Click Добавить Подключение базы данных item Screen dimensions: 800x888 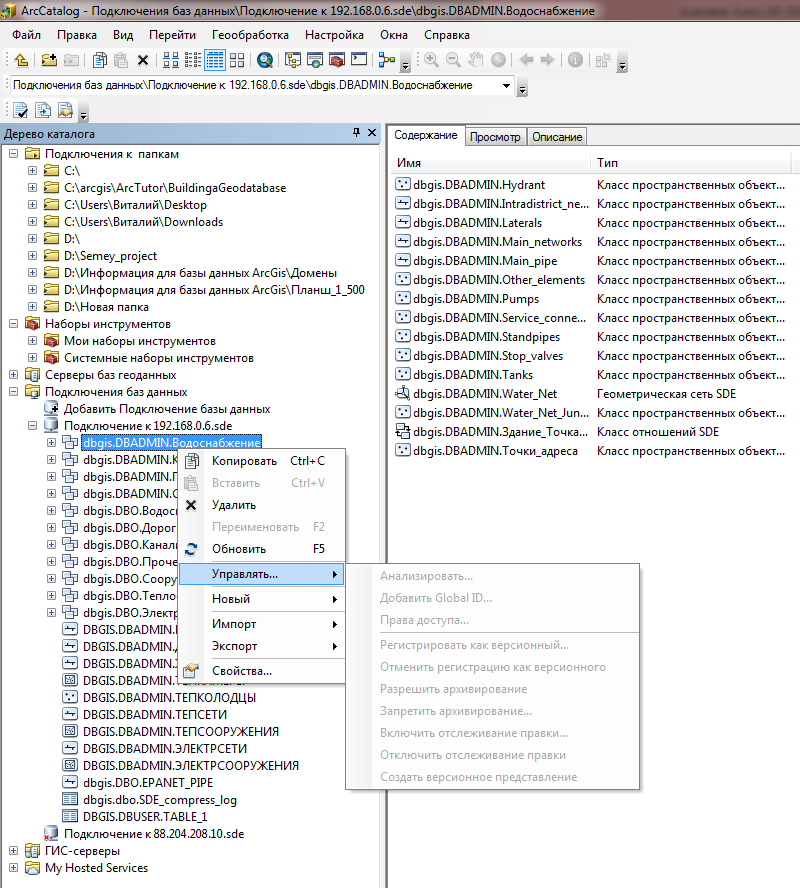click(167, 409)
